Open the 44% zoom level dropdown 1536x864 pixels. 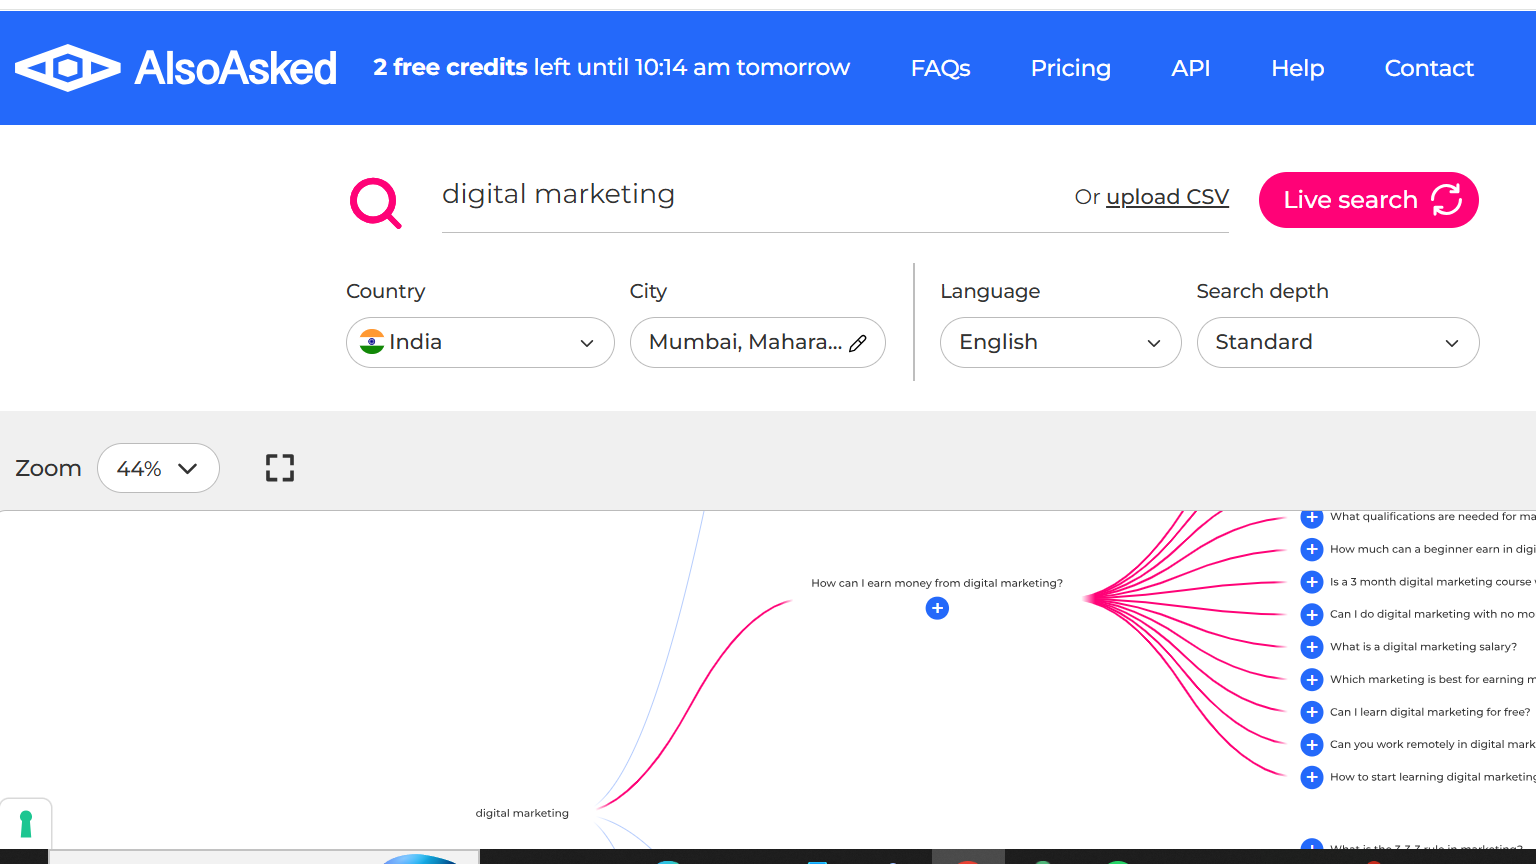[x=158, y=467]
